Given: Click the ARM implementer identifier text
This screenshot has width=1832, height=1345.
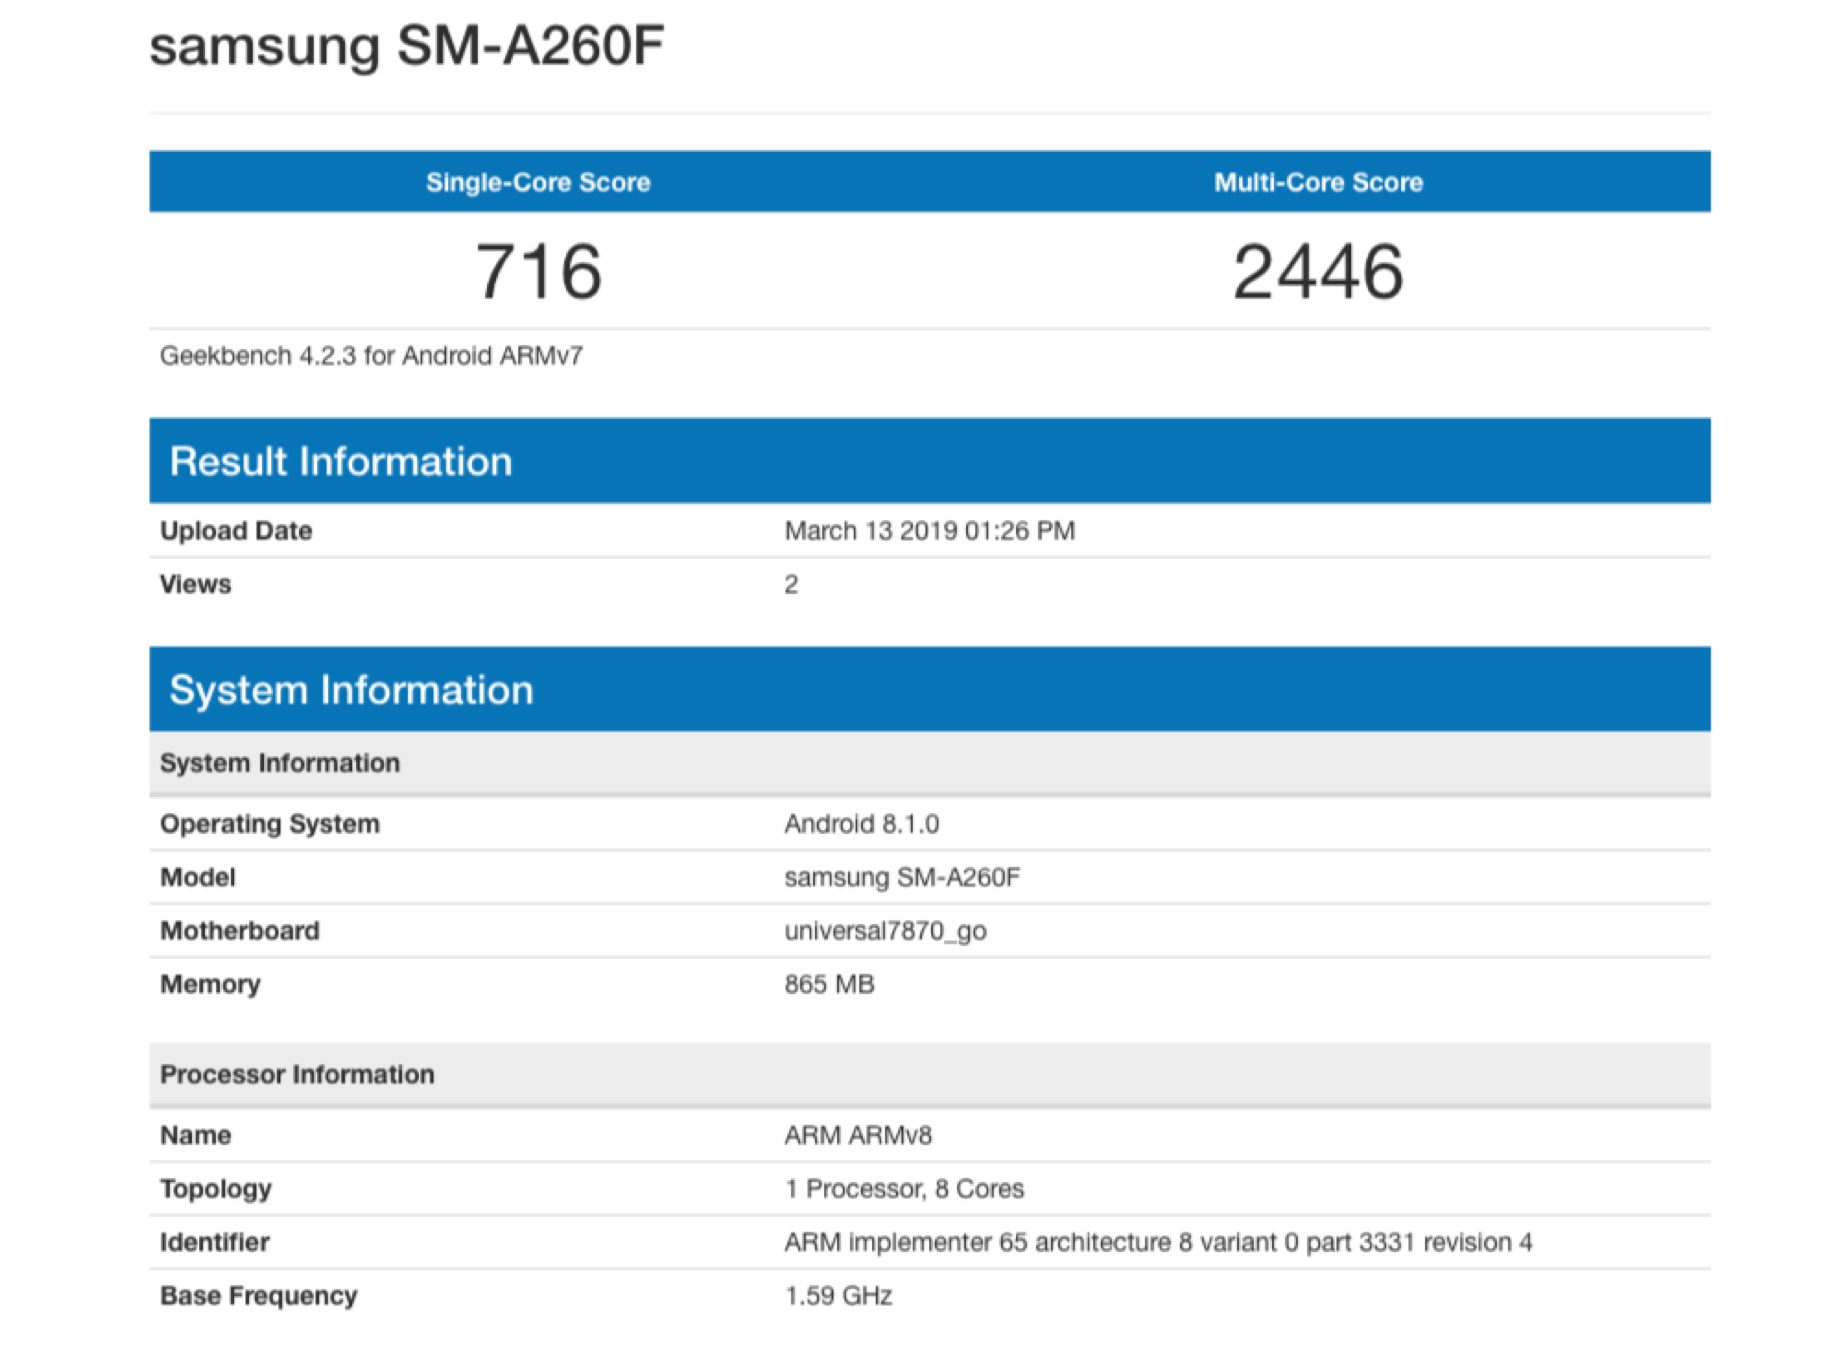Looking at the screenshot, I should pos(1157,1242).
